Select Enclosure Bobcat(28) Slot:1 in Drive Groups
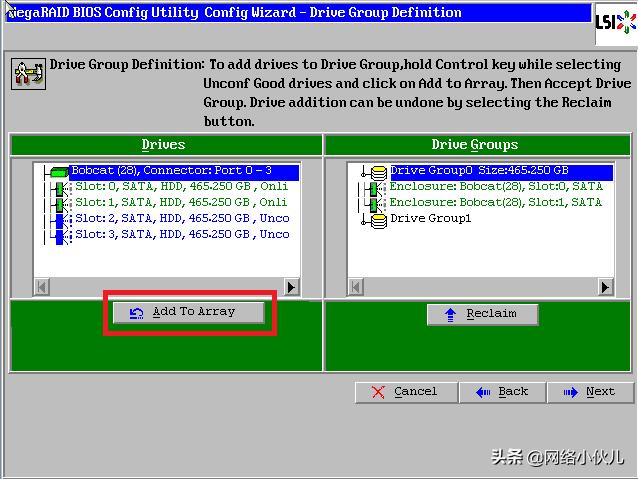This screenshot has width=638, height=479. [496, 203]
